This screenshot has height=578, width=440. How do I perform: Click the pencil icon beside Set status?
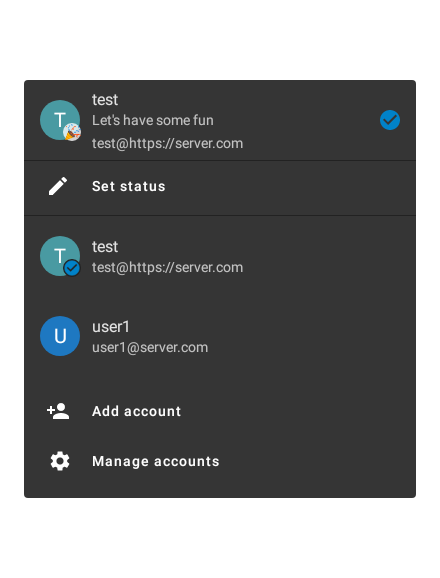58,186
